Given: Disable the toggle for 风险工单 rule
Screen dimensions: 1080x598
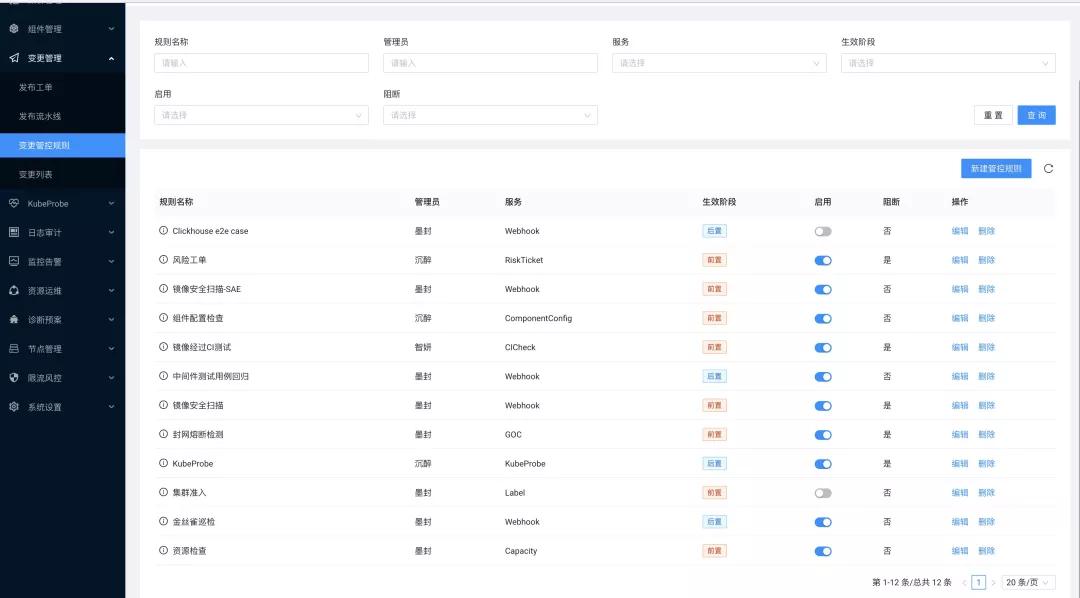Looking at the screenshot, I should 823,260.
